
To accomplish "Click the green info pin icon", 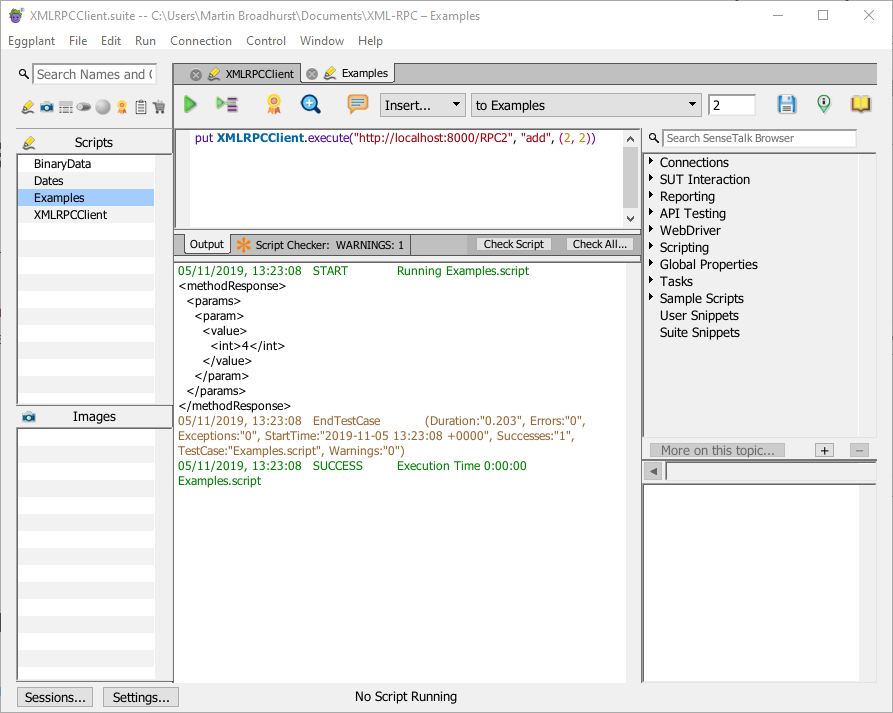I will [x=823, y=105].
